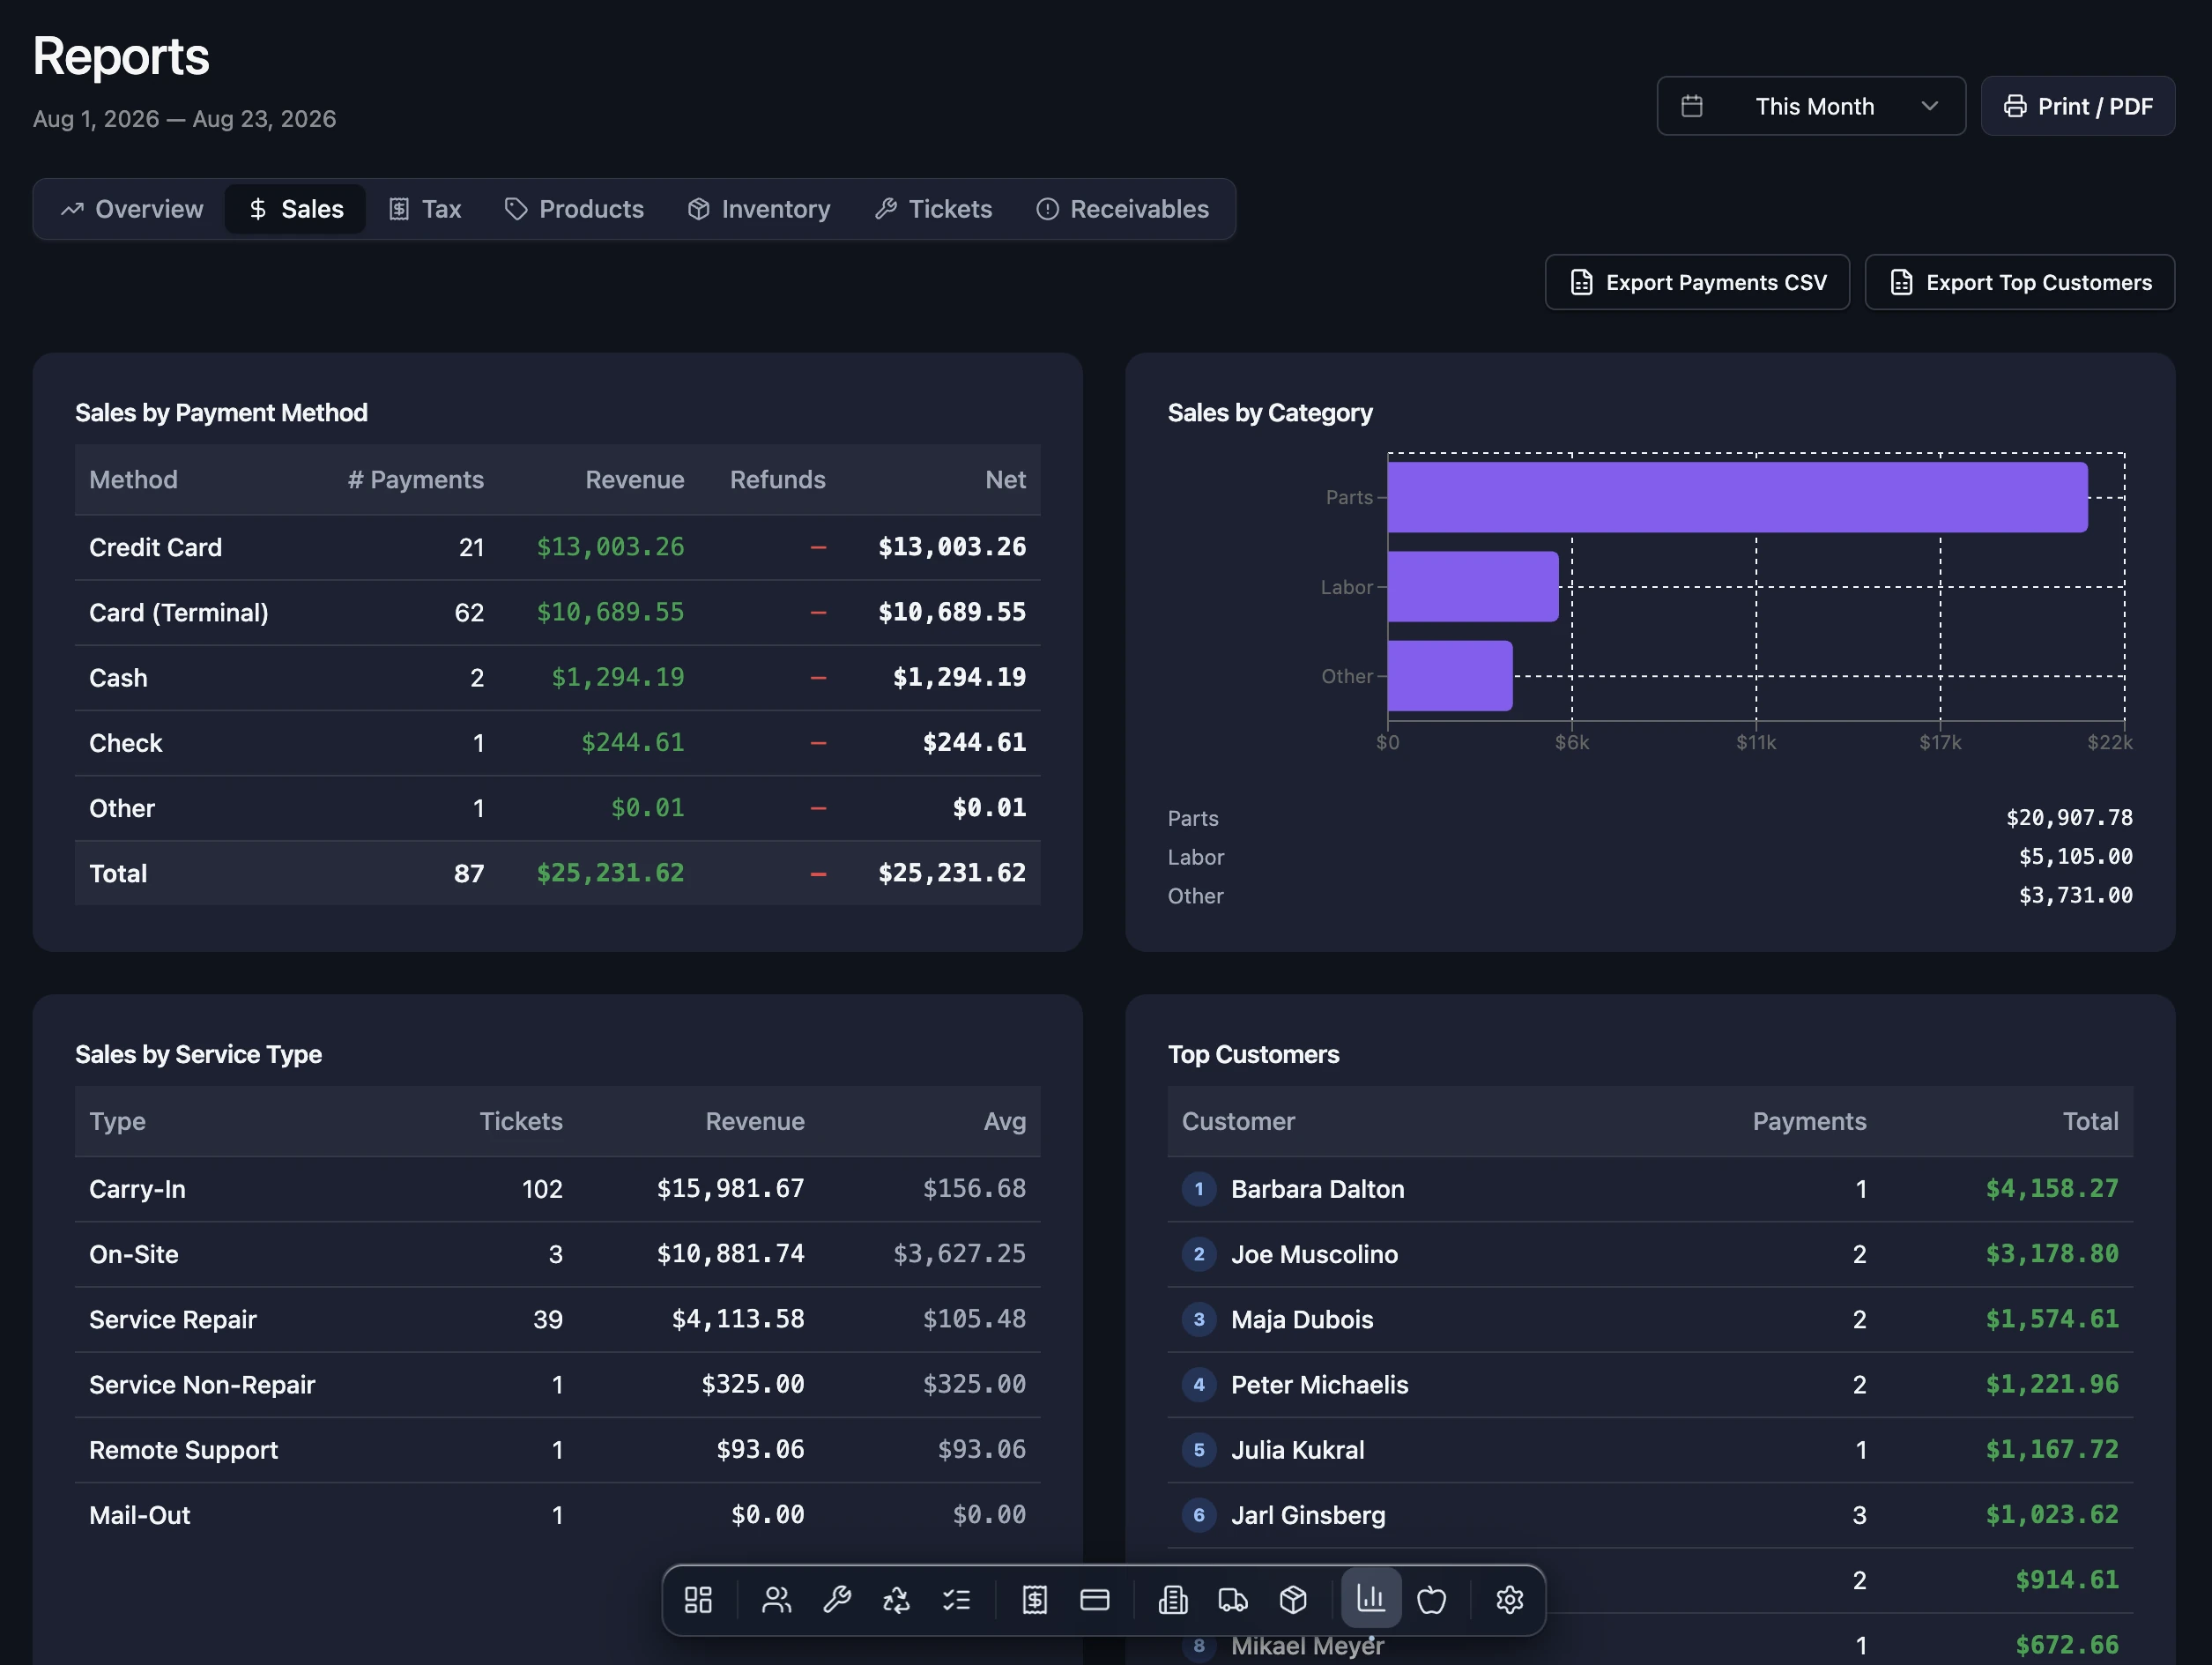Viewport: 2212px width, 1665px height.
Task: Switch to the Overview tab
Action: pos(132,209)
